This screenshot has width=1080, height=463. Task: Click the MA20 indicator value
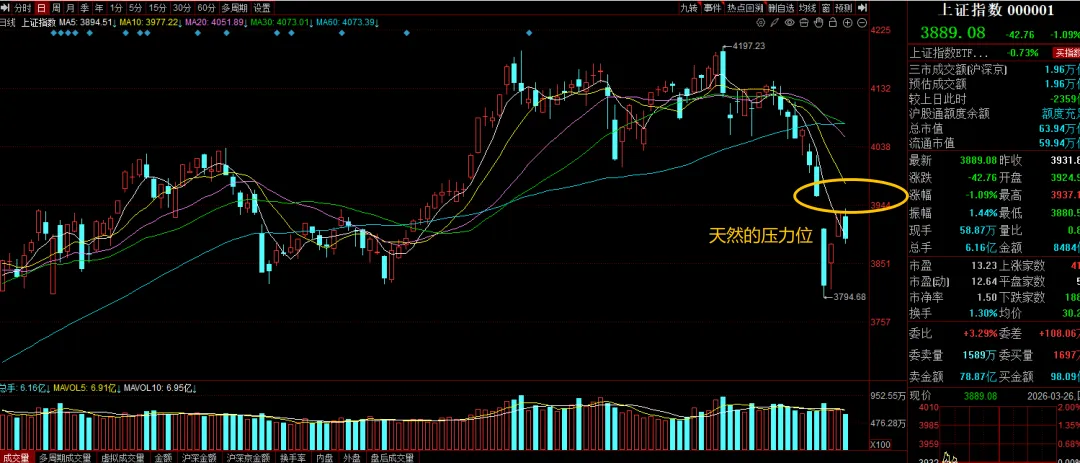click(x=215, y=22)
